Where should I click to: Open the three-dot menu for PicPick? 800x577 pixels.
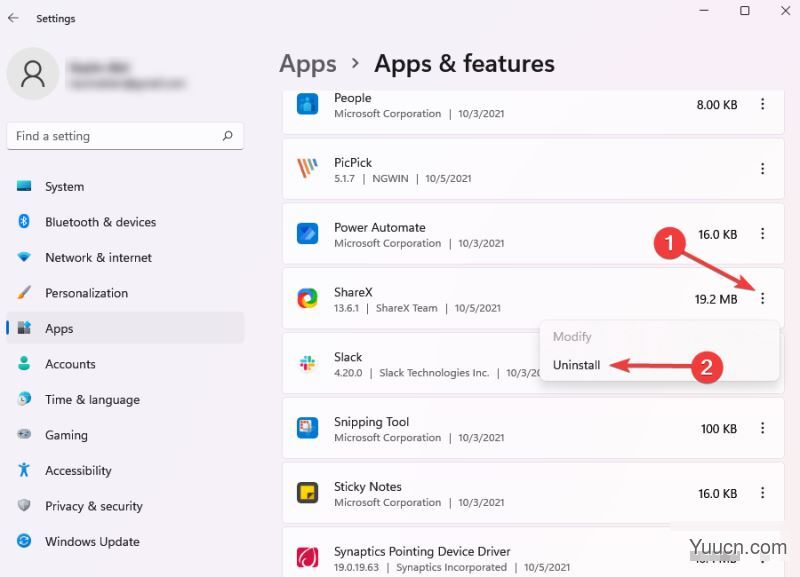[x=762, y=168]
